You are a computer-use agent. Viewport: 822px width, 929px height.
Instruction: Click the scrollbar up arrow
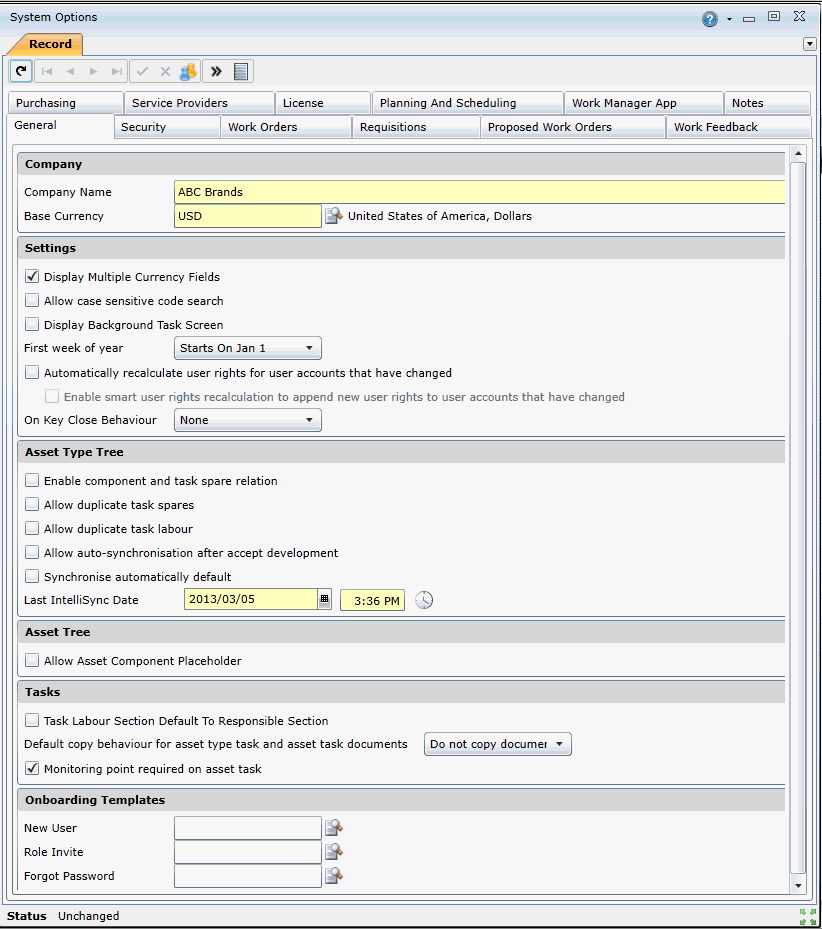pos(798,153)
